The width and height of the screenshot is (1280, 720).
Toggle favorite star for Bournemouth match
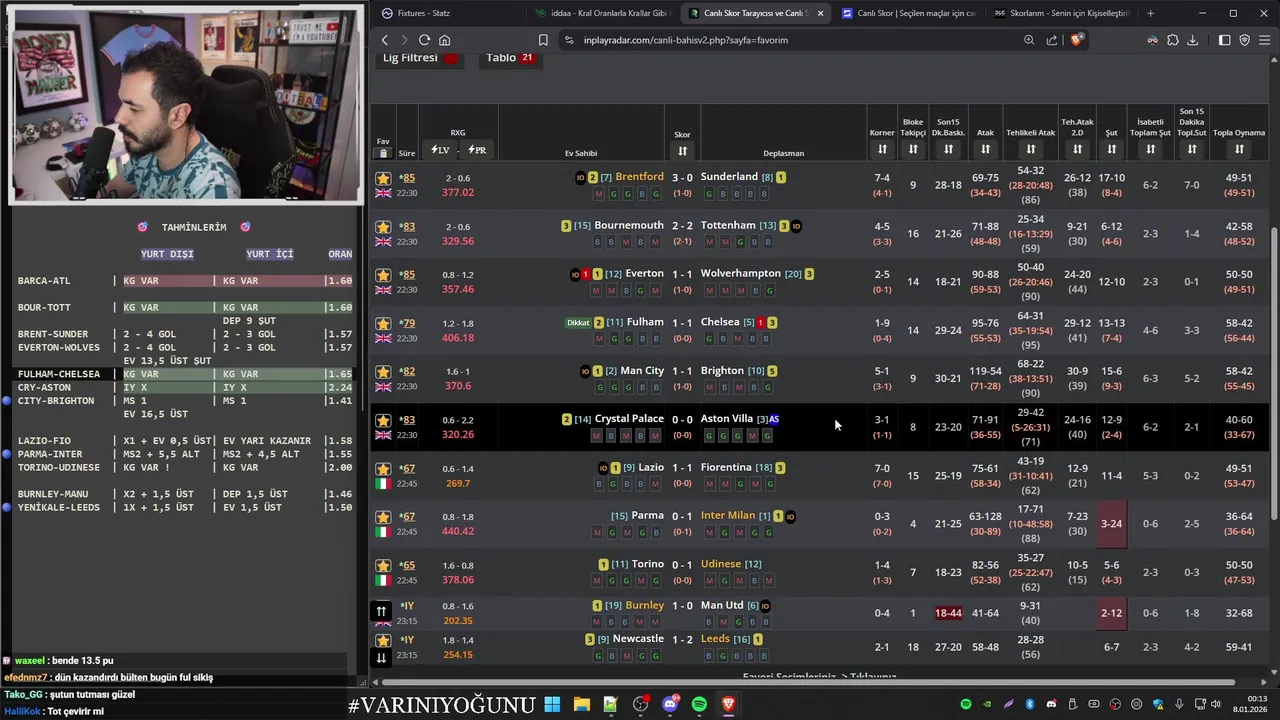(383, 227)
